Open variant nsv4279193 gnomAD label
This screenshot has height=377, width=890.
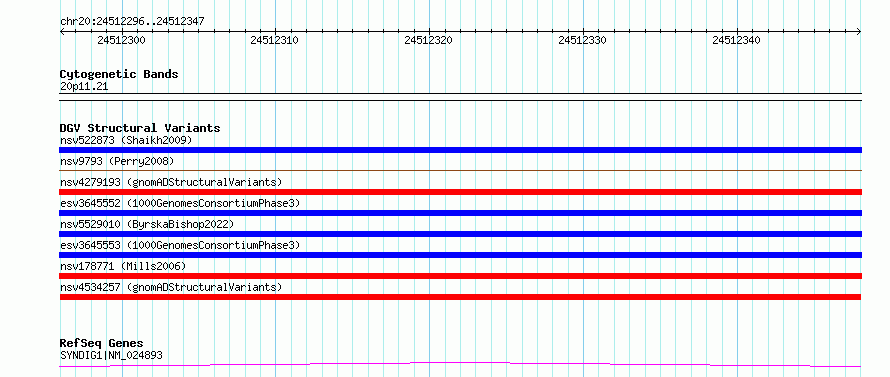pyautogui.click(x=171, y=182)
